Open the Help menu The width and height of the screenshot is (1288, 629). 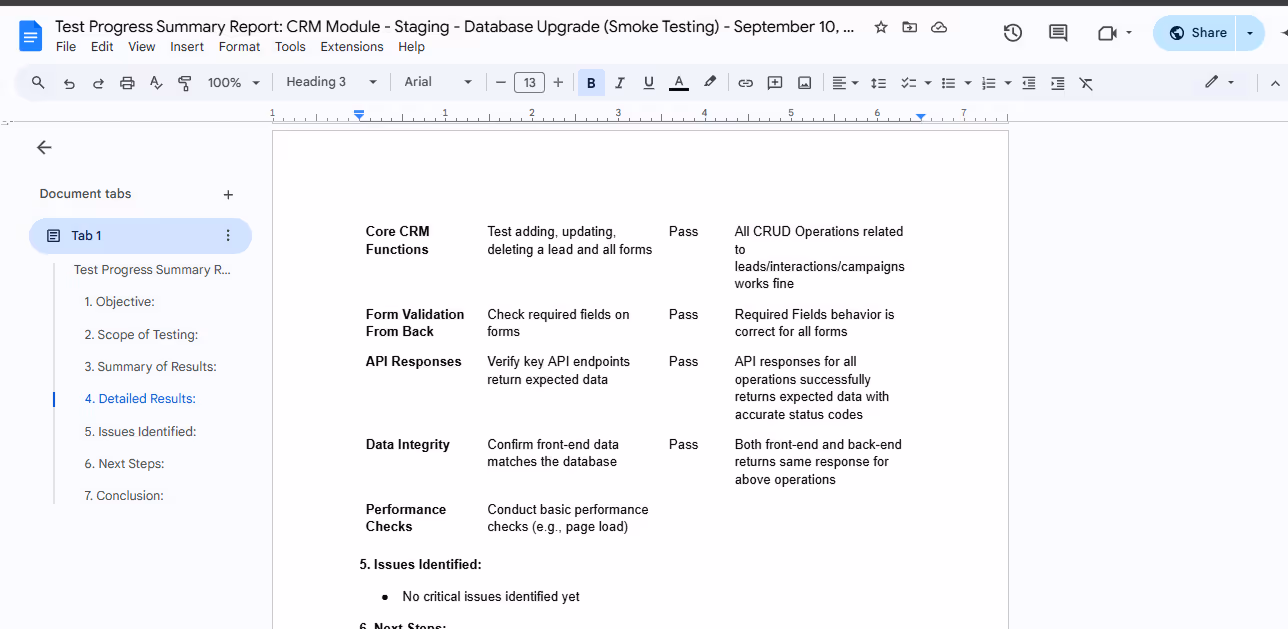411,47
